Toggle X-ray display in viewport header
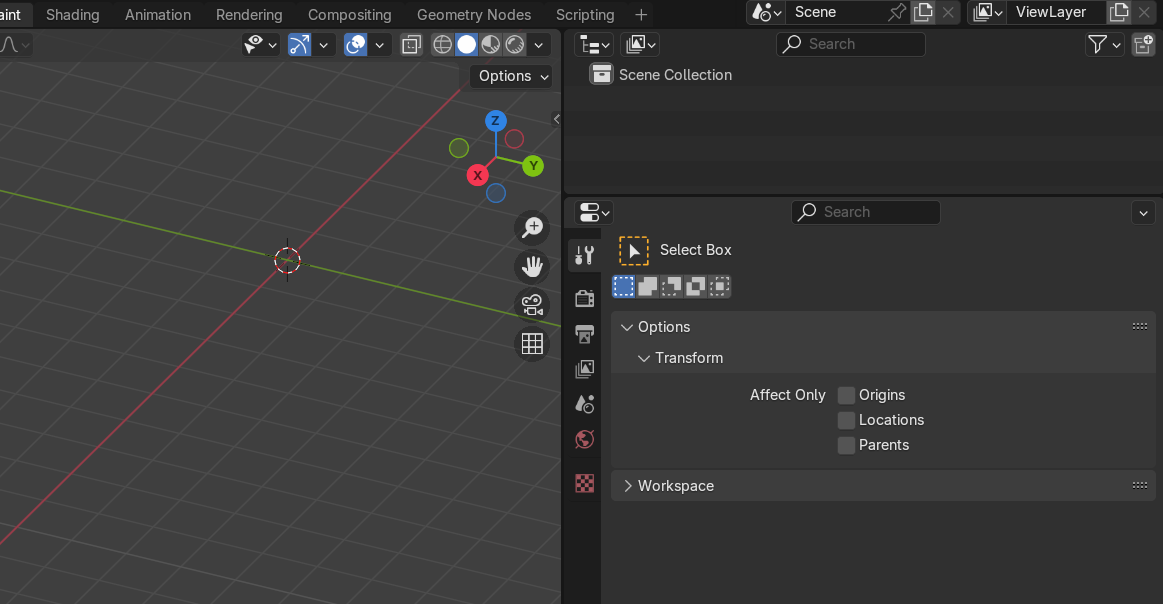Screen dimensions: 1163x604 coord(411,45)
